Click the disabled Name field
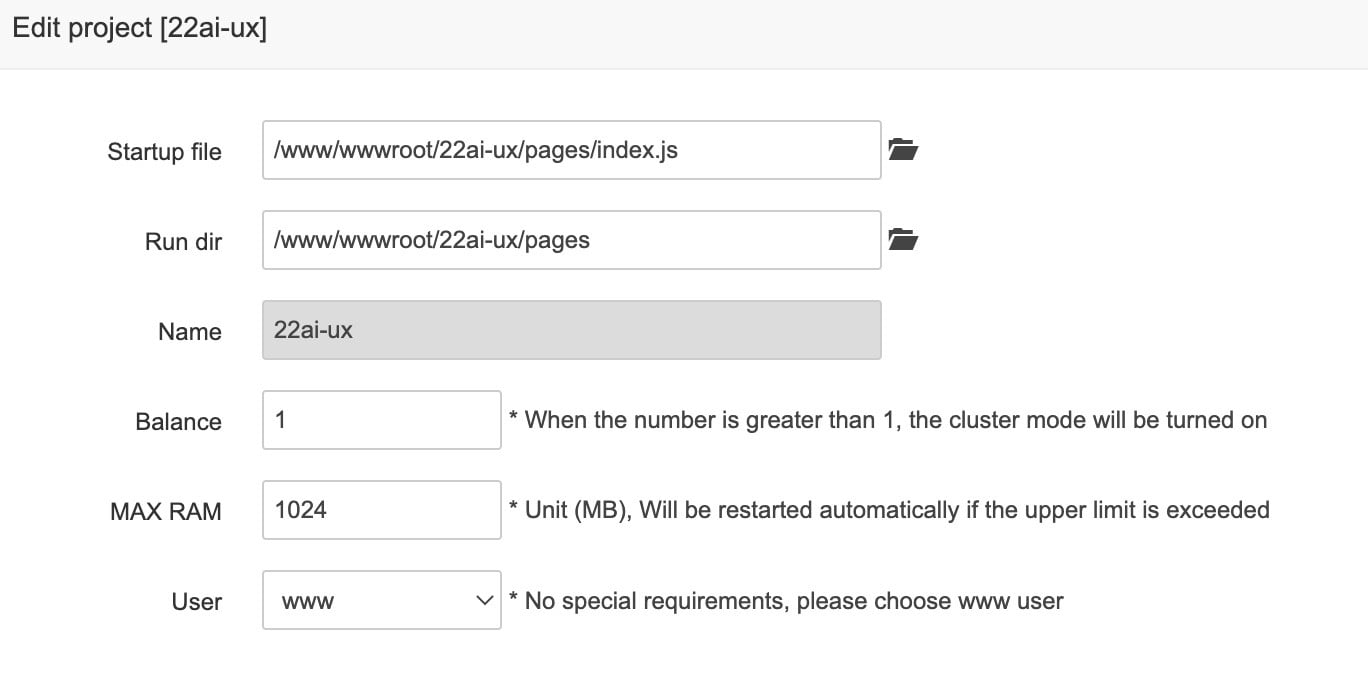The height and width of the screenshot is (686, 1368). pyautogui.click(x=571, y=330)
